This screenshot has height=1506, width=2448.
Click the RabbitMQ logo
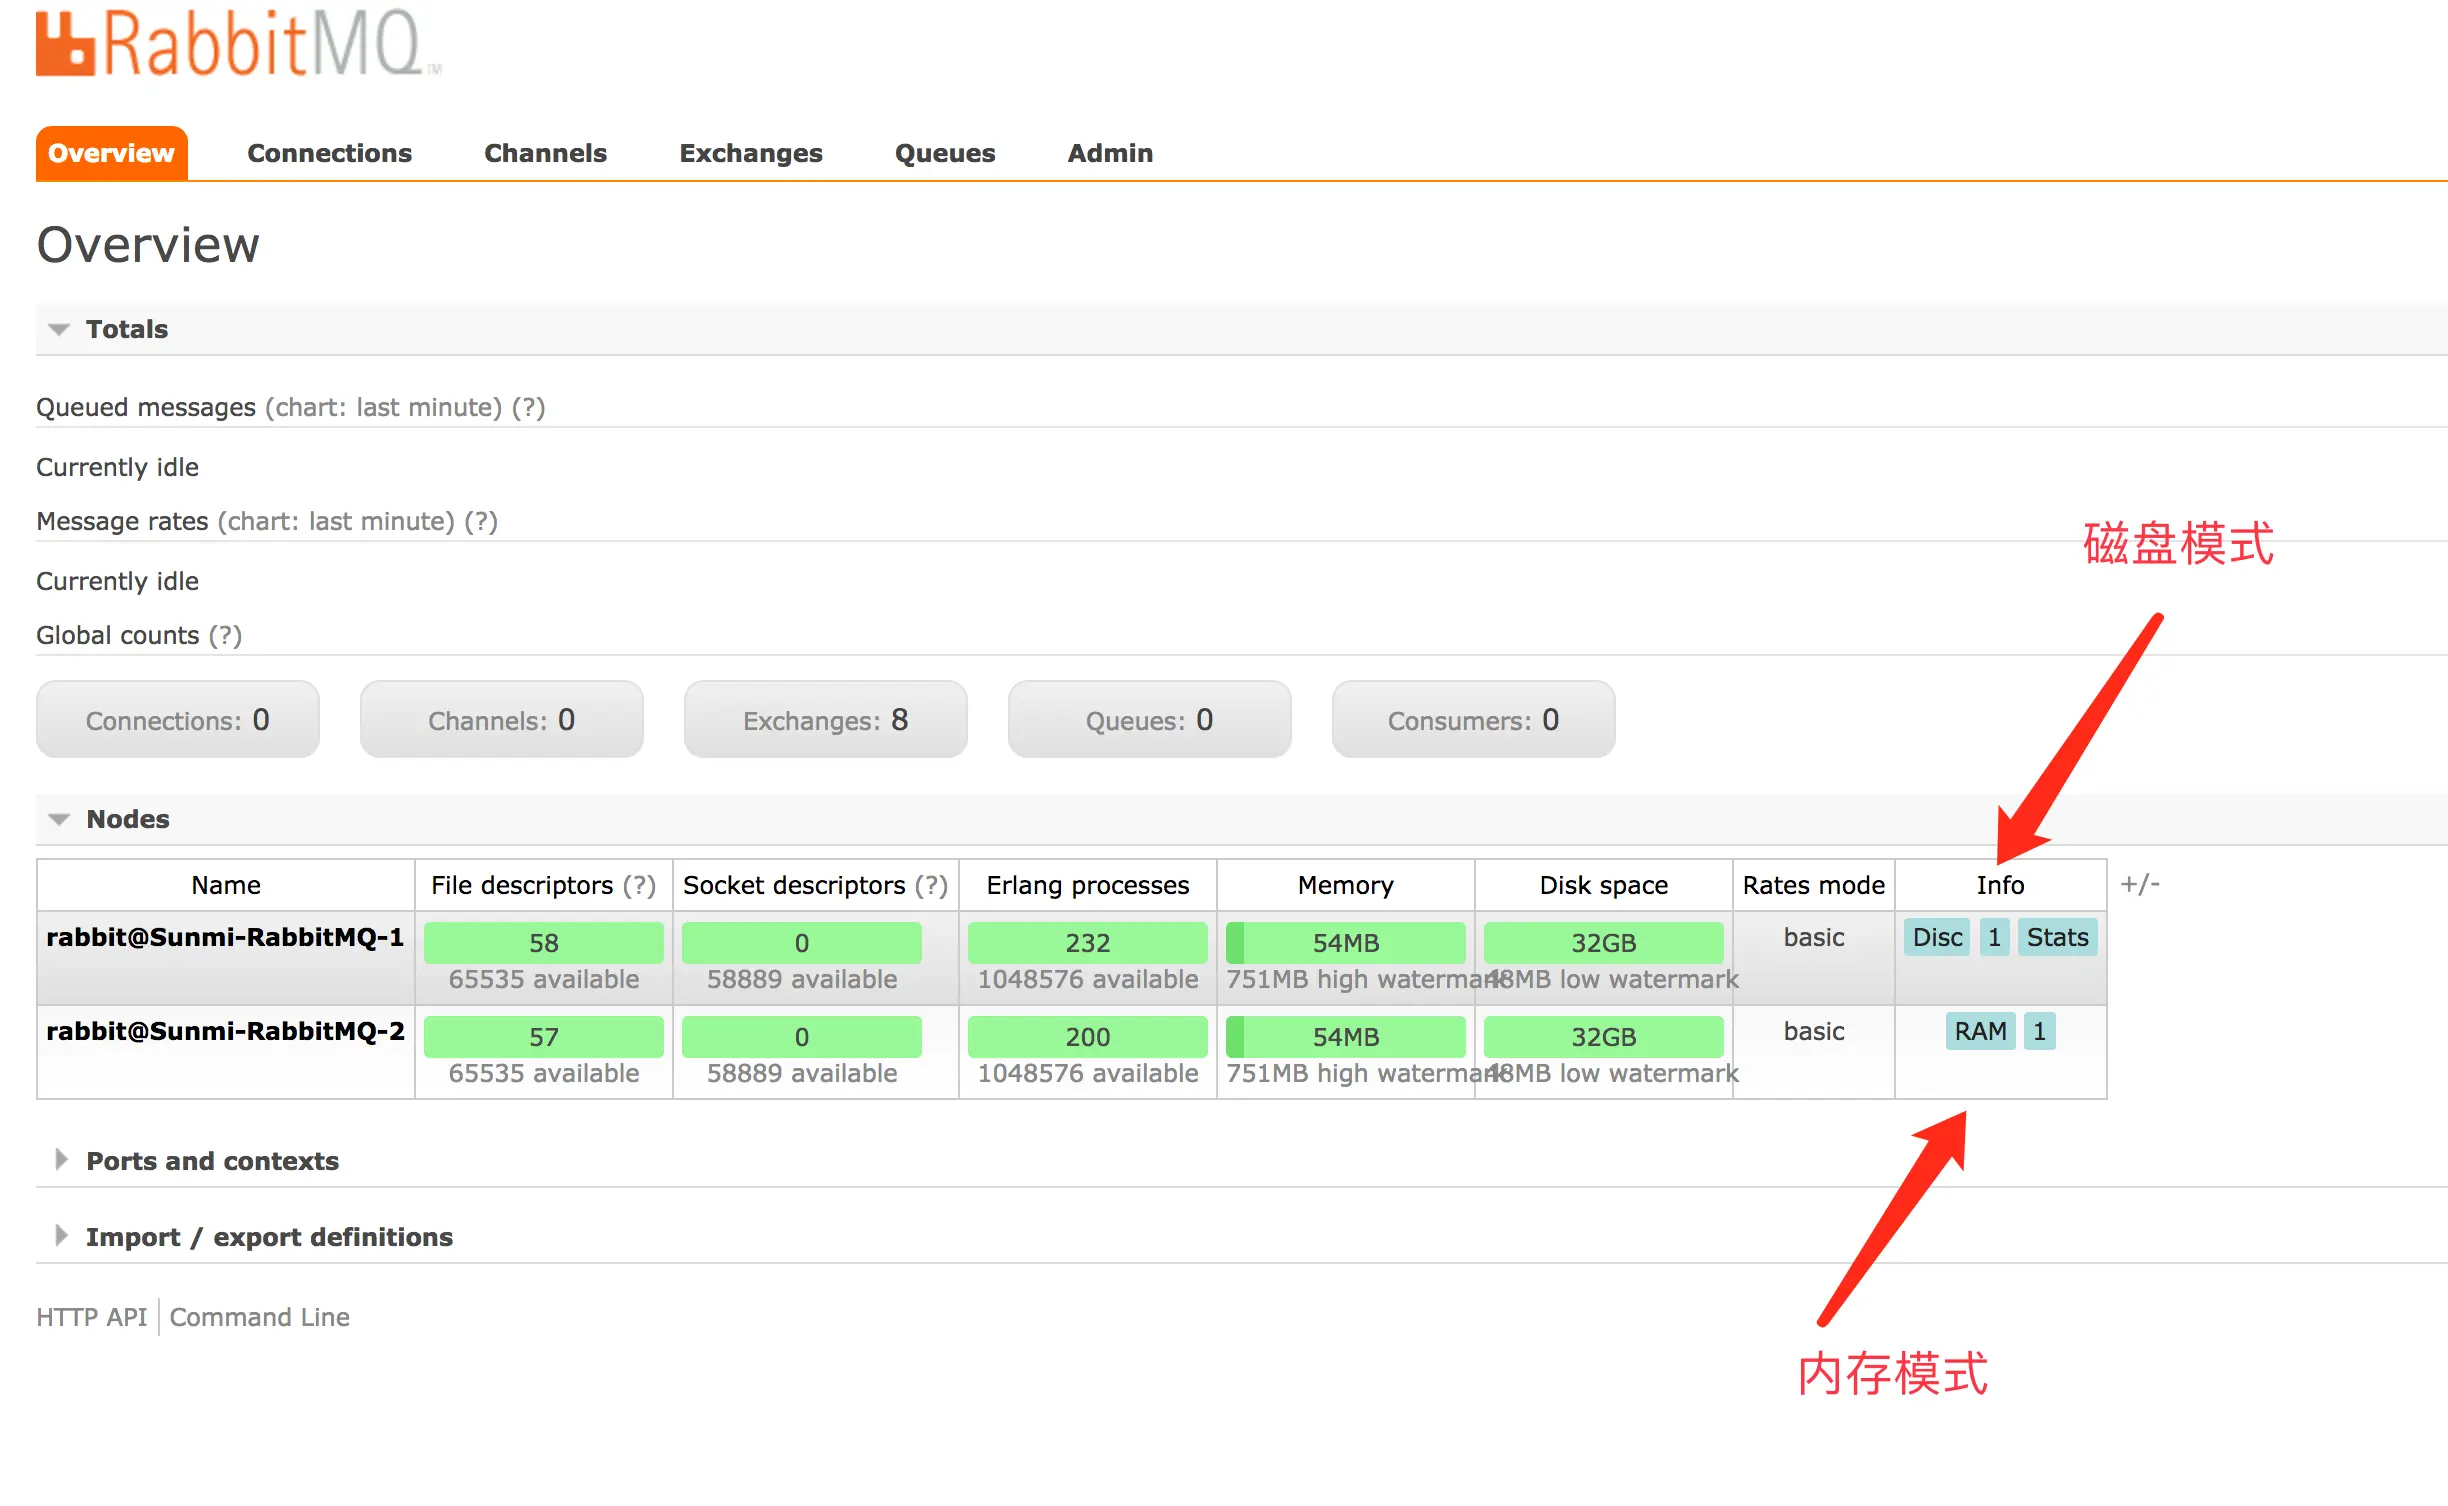238,44
